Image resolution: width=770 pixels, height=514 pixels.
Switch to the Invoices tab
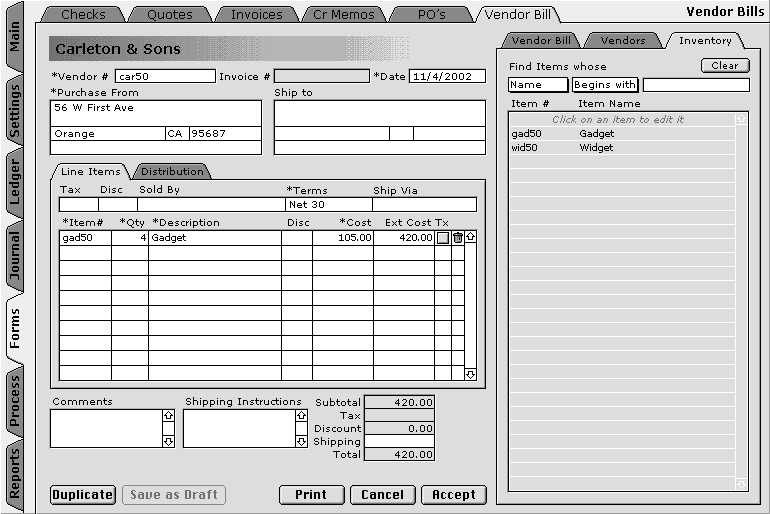(257, 15)
